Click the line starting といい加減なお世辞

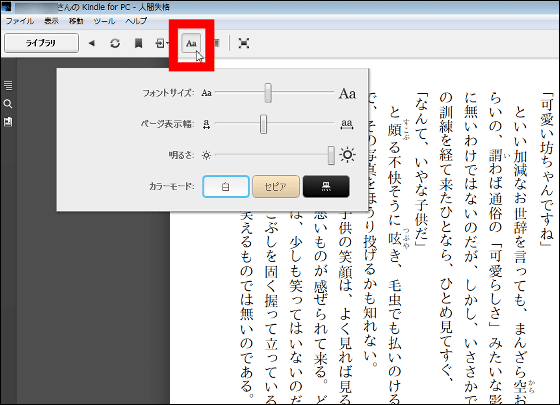coord(521,256)
